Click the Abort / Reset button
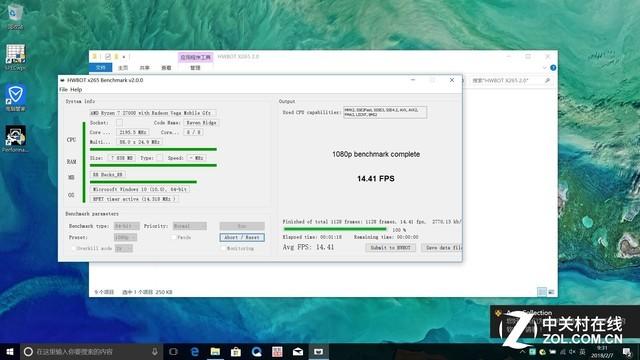The width and height of the screenshot is (640, 360). 242,237
